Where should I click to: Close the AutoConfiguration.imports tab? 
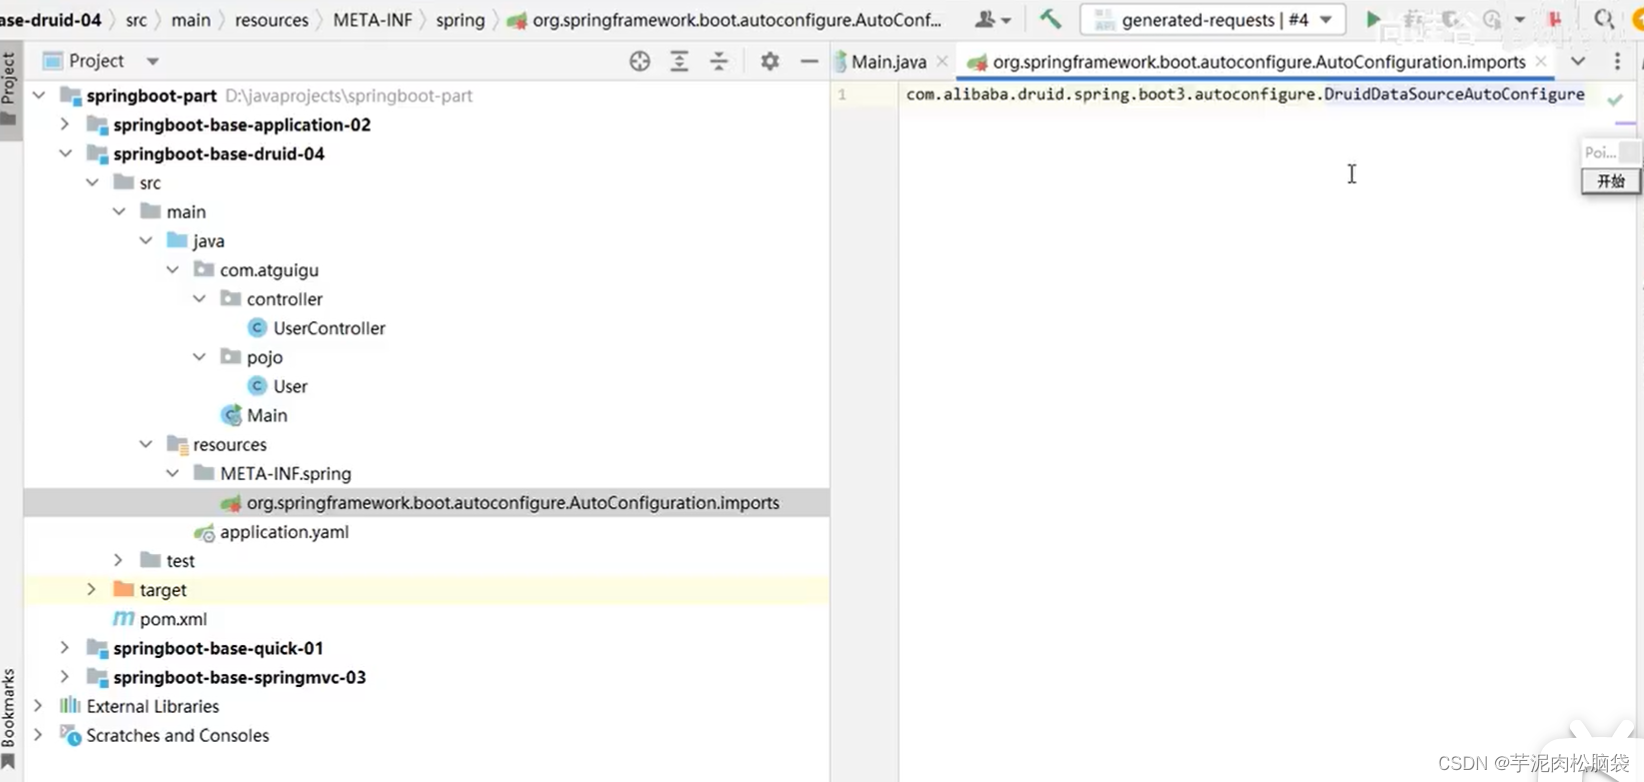click(1541, 62)
